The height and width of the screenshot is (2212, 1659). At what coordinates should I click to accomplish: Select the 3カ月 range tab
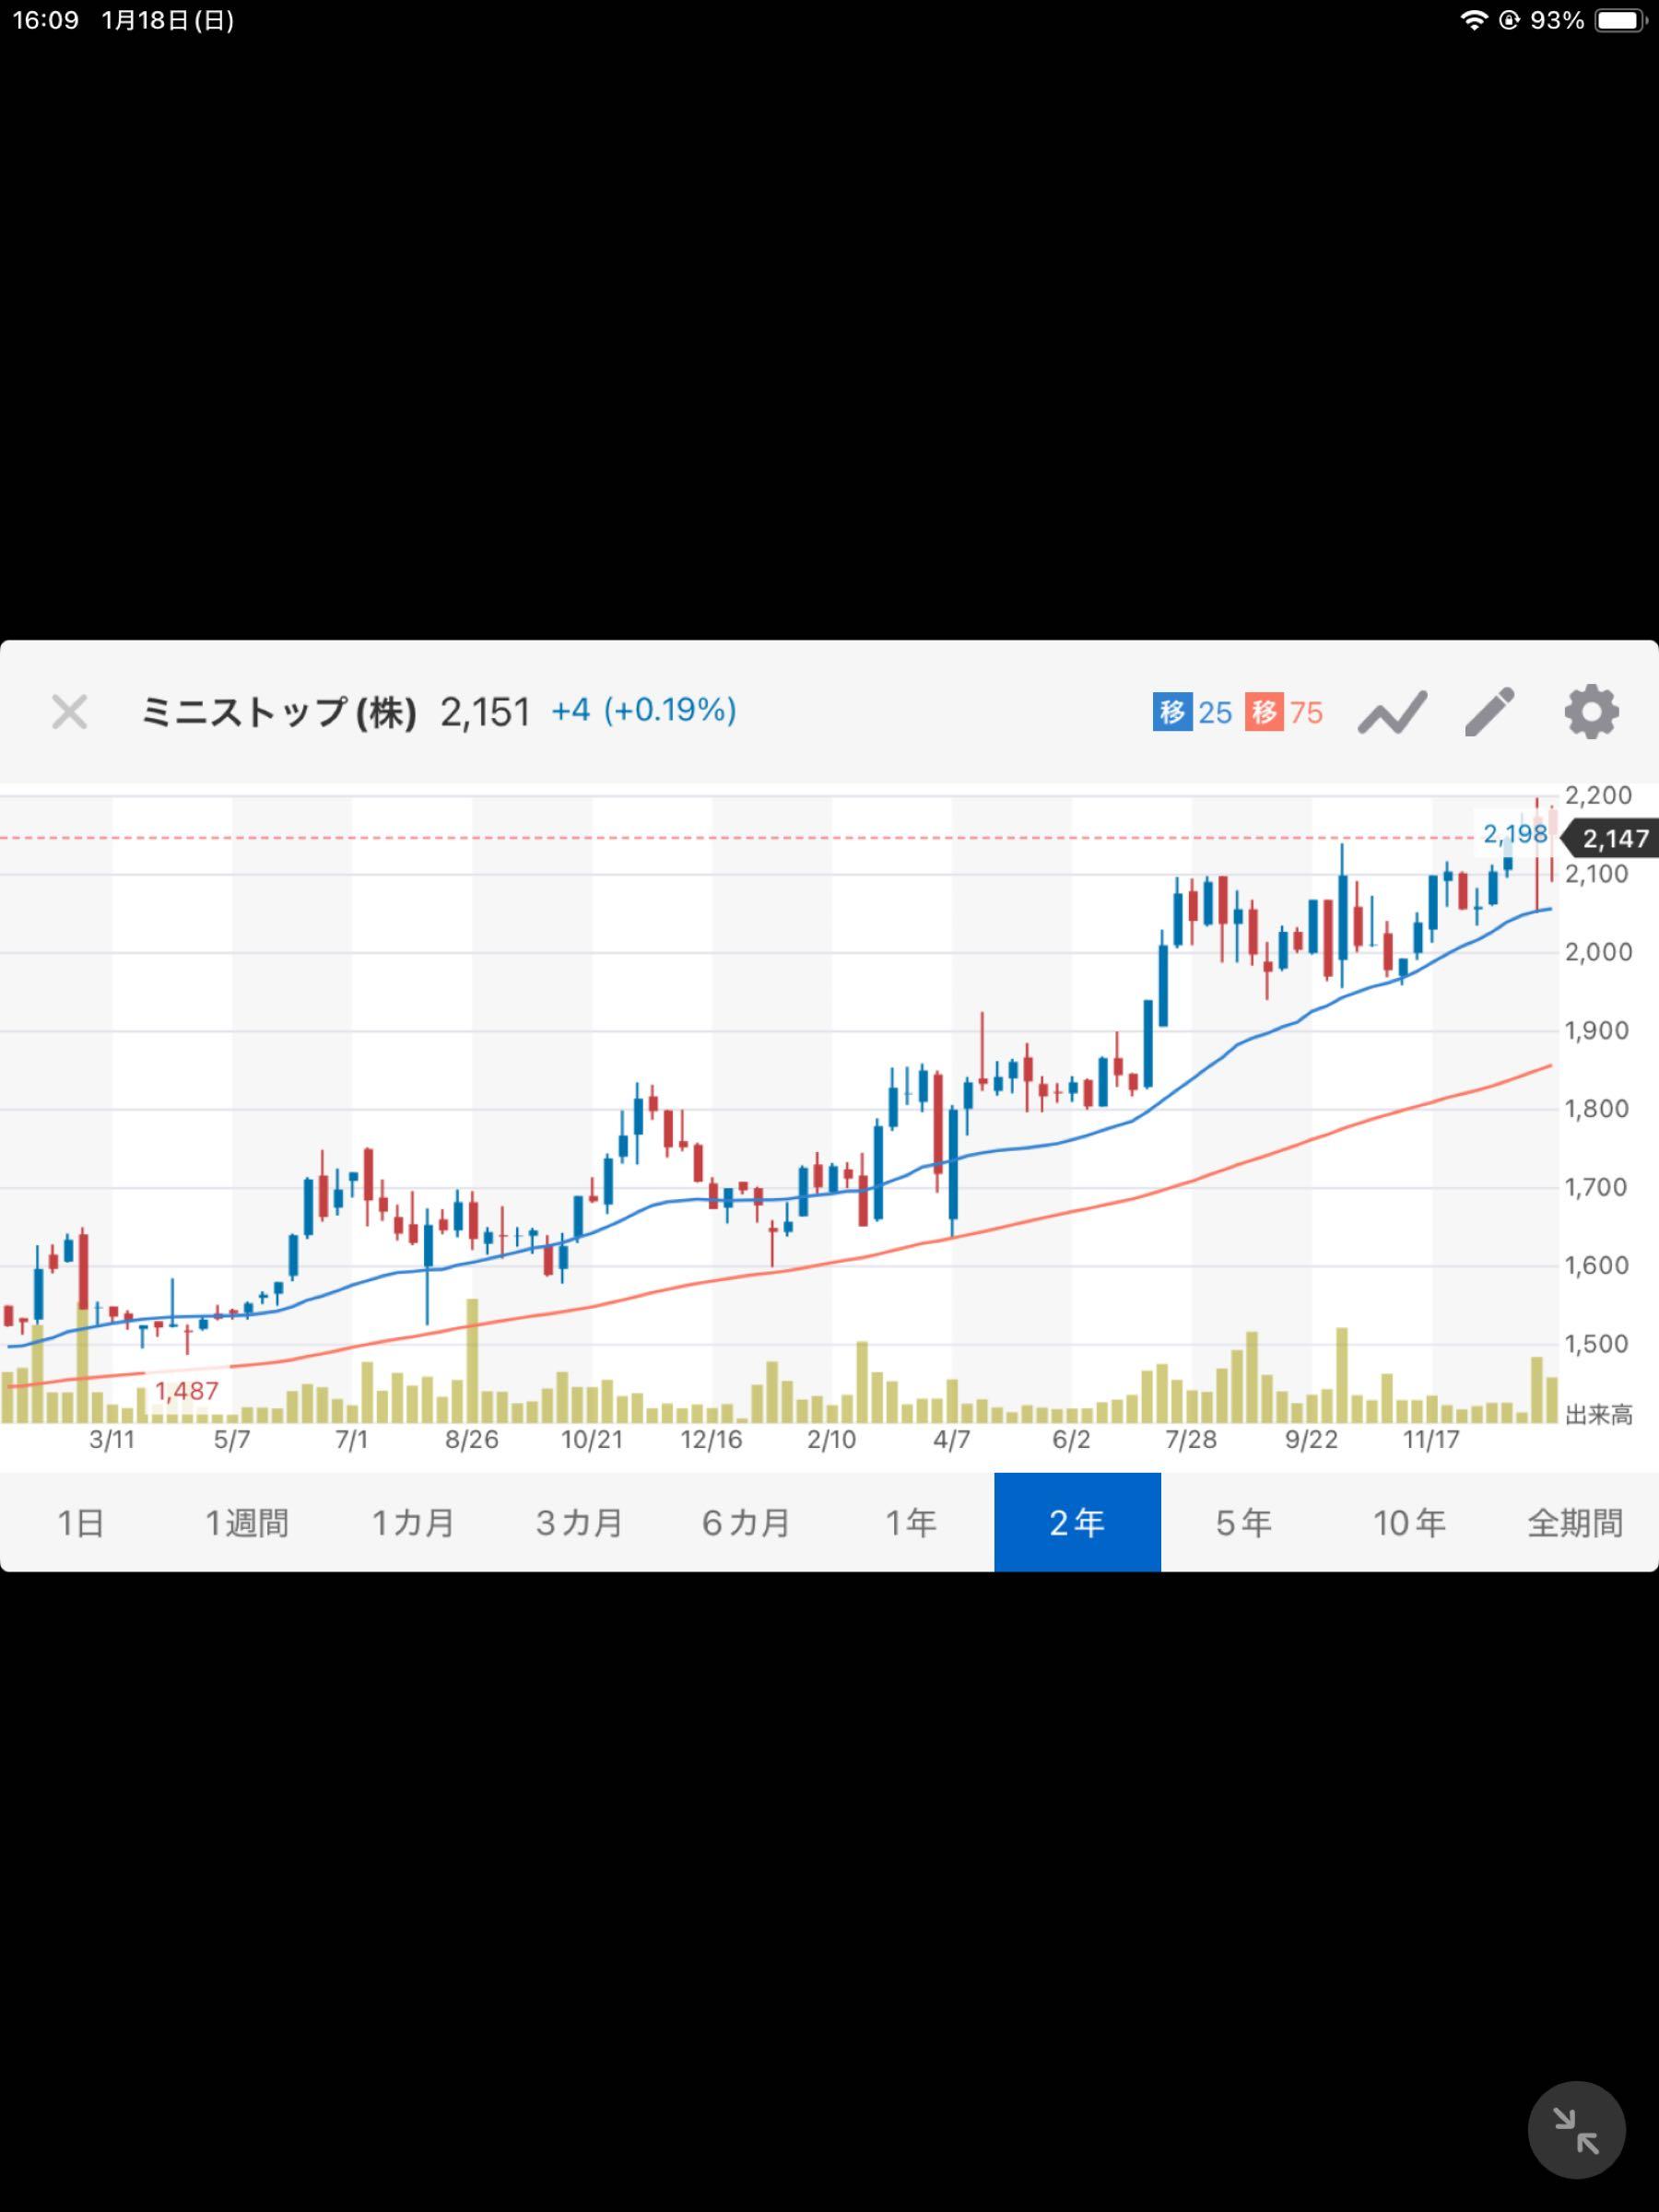580,1522
